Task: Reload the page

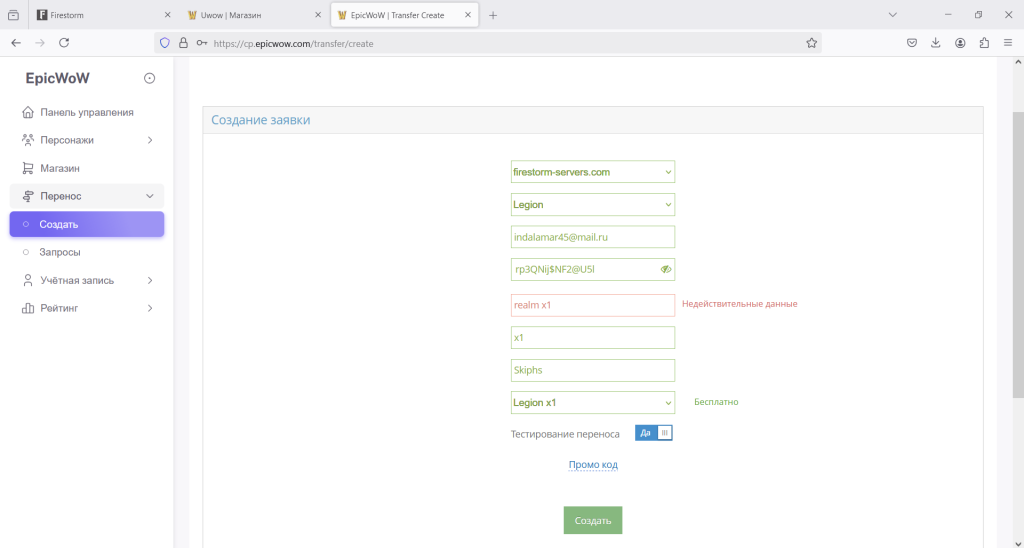Action: [x=64, y=43]
